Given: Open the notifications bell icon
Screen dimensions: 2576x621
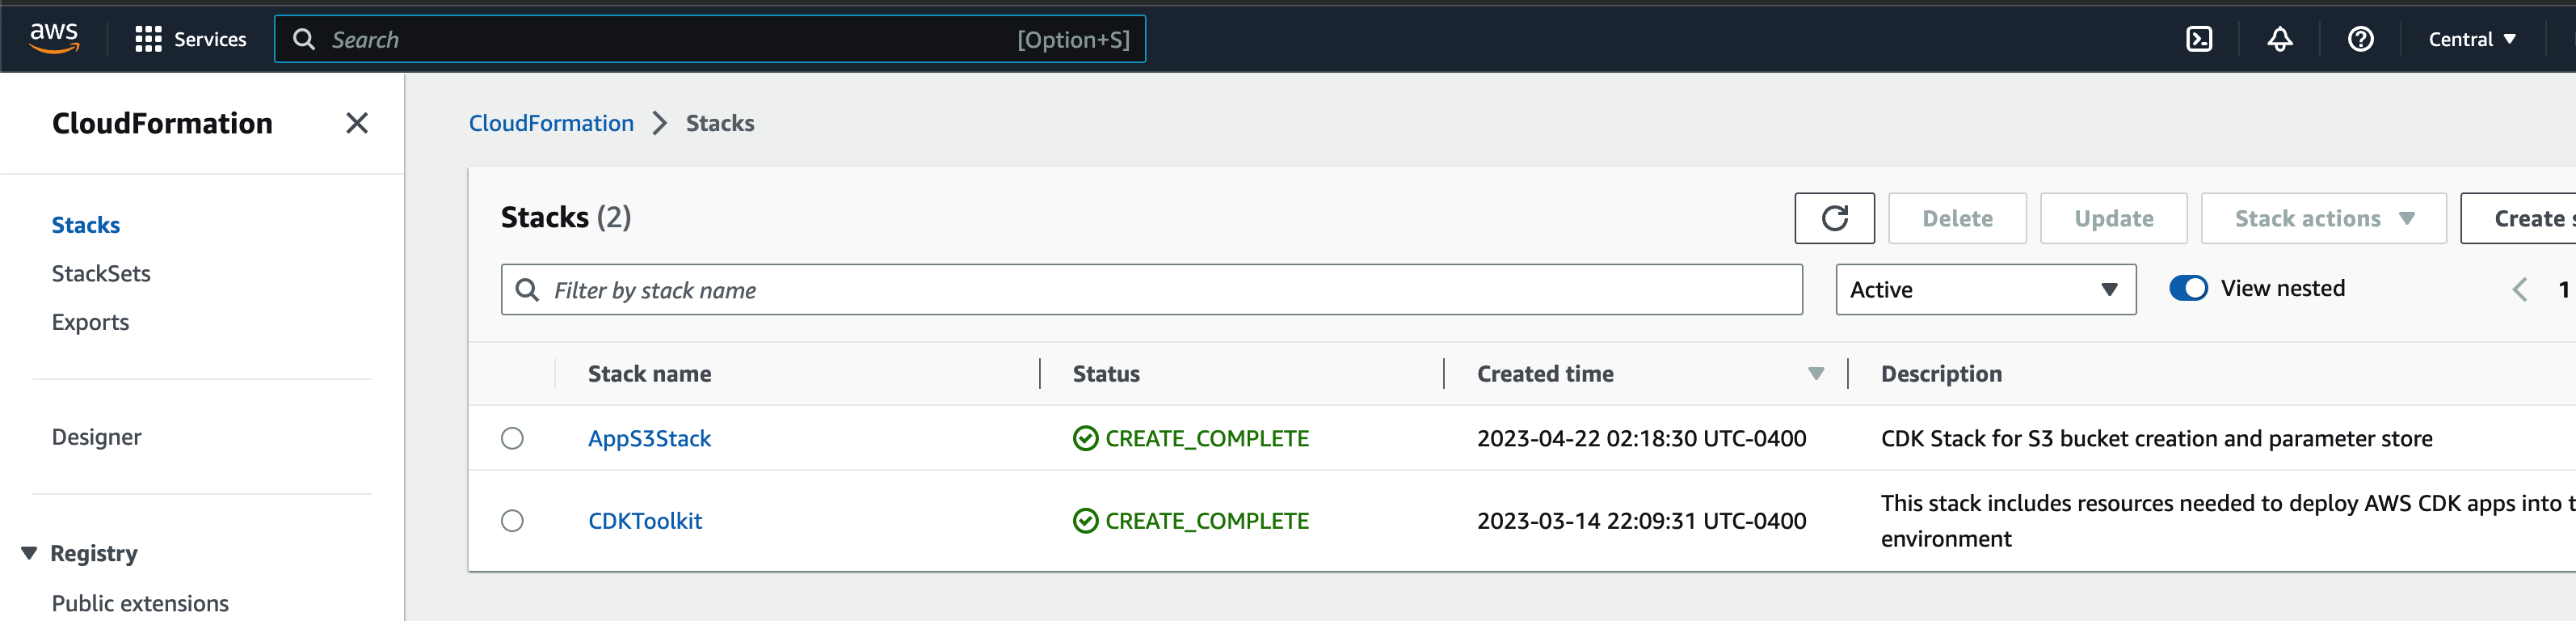Looking at the screenshot, I should [x=2280, y=39].
